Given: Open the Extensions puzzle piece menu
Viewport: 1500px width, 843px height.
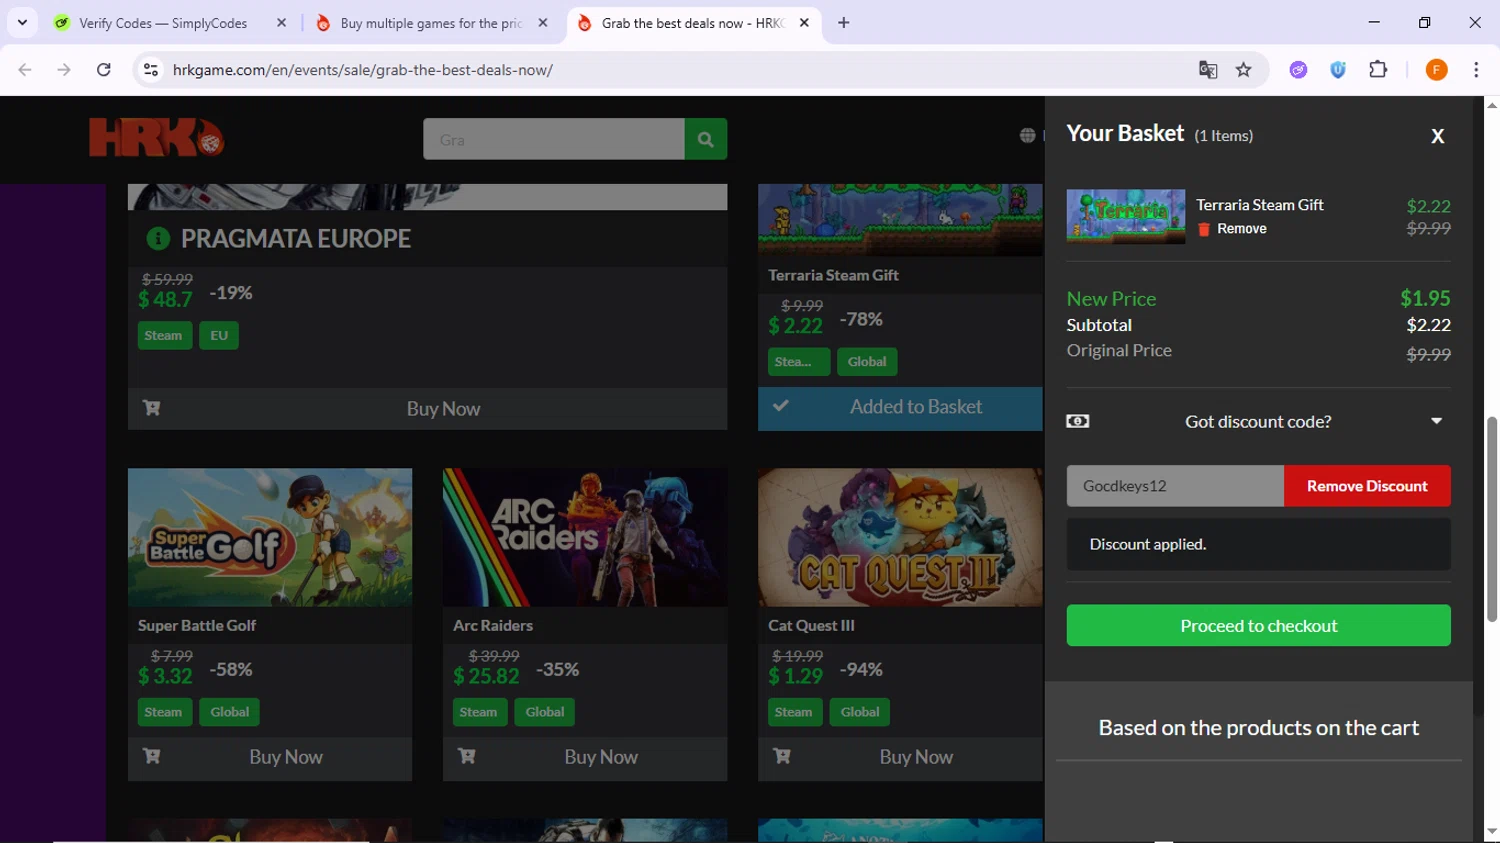Looking at the screenshot, I should [x=1378, y=70].
